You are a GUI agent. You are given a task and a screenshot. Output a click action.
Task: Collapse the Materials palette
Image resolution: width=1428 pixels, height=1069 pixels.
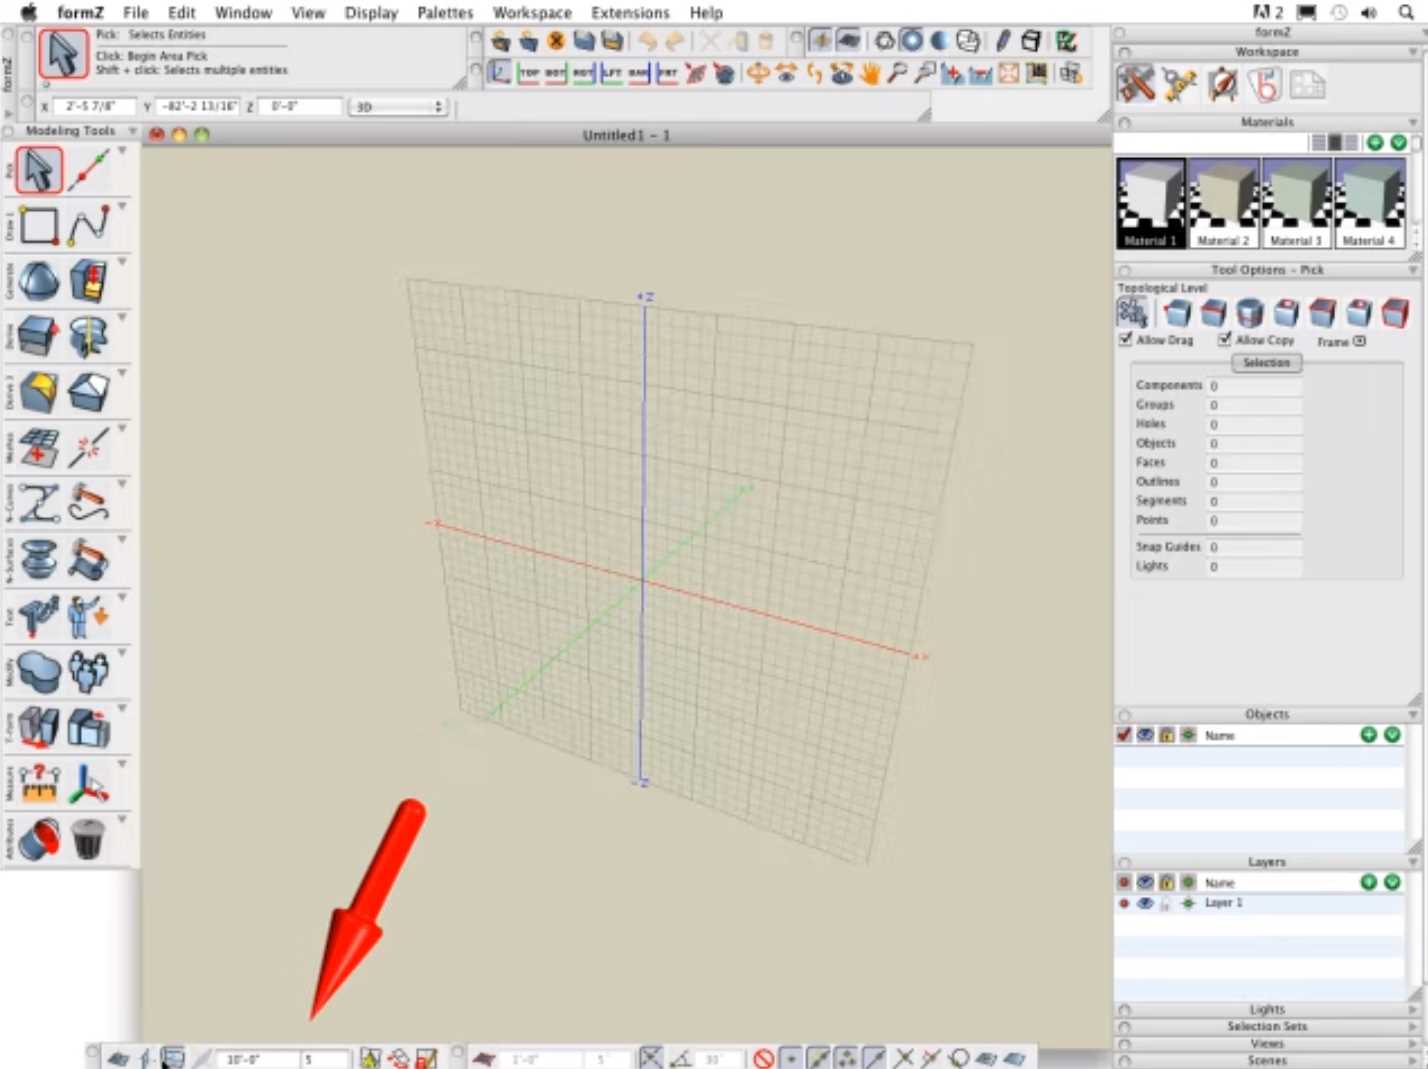1413,122
